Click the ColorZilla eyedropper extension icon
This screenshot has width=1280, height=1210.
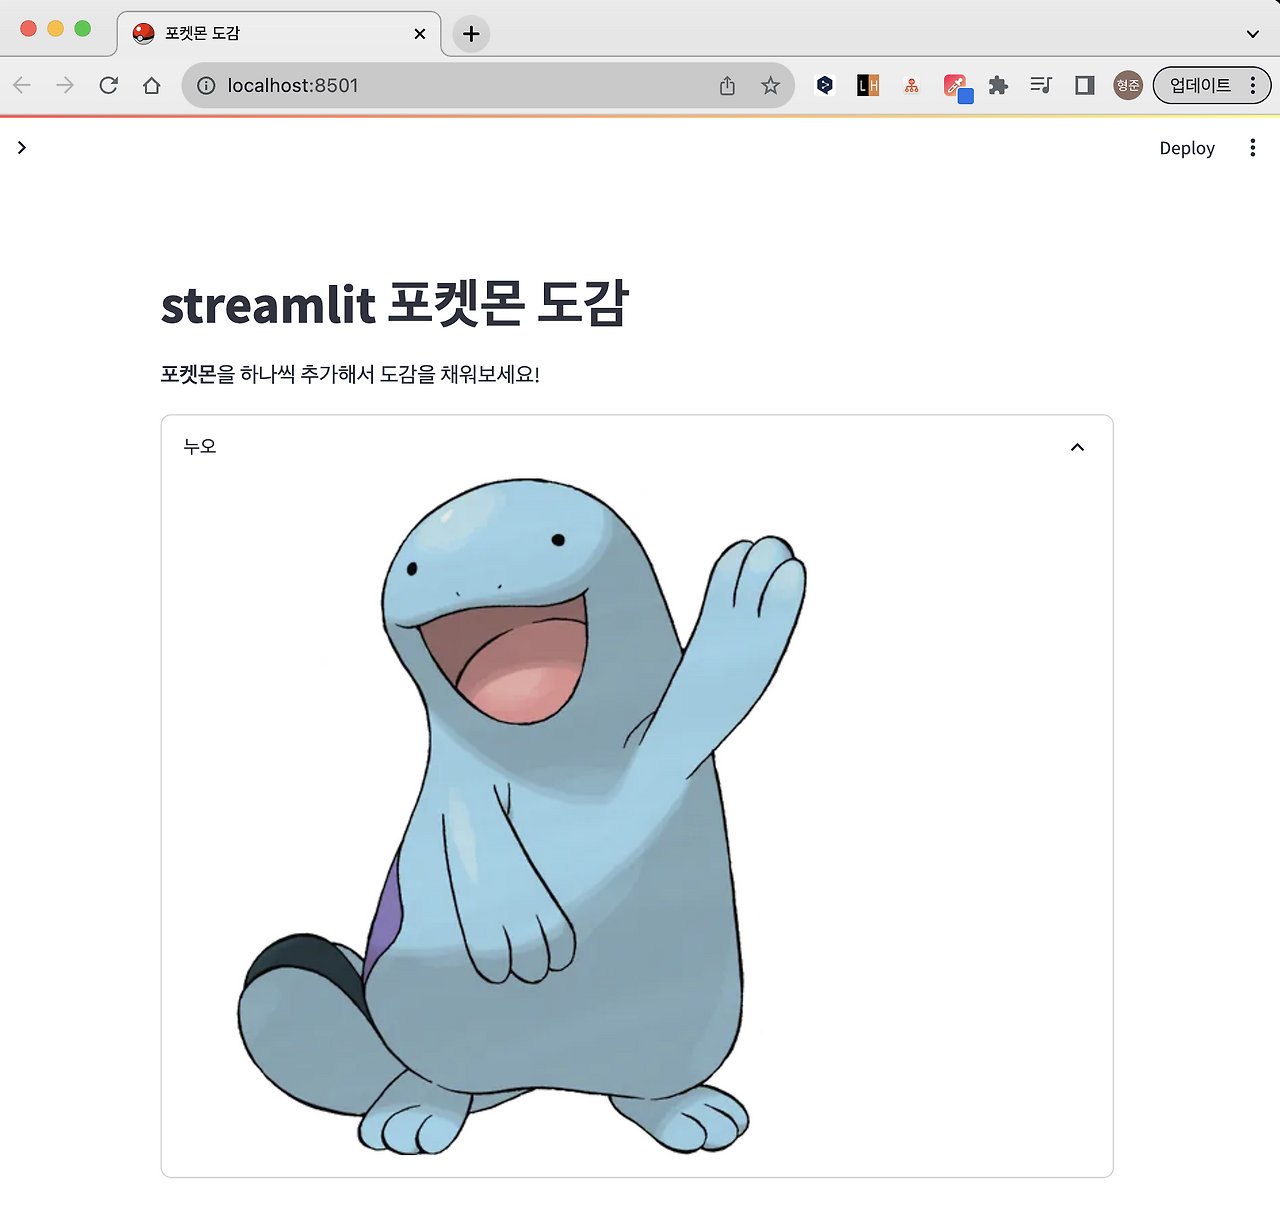tap(955, 85)
